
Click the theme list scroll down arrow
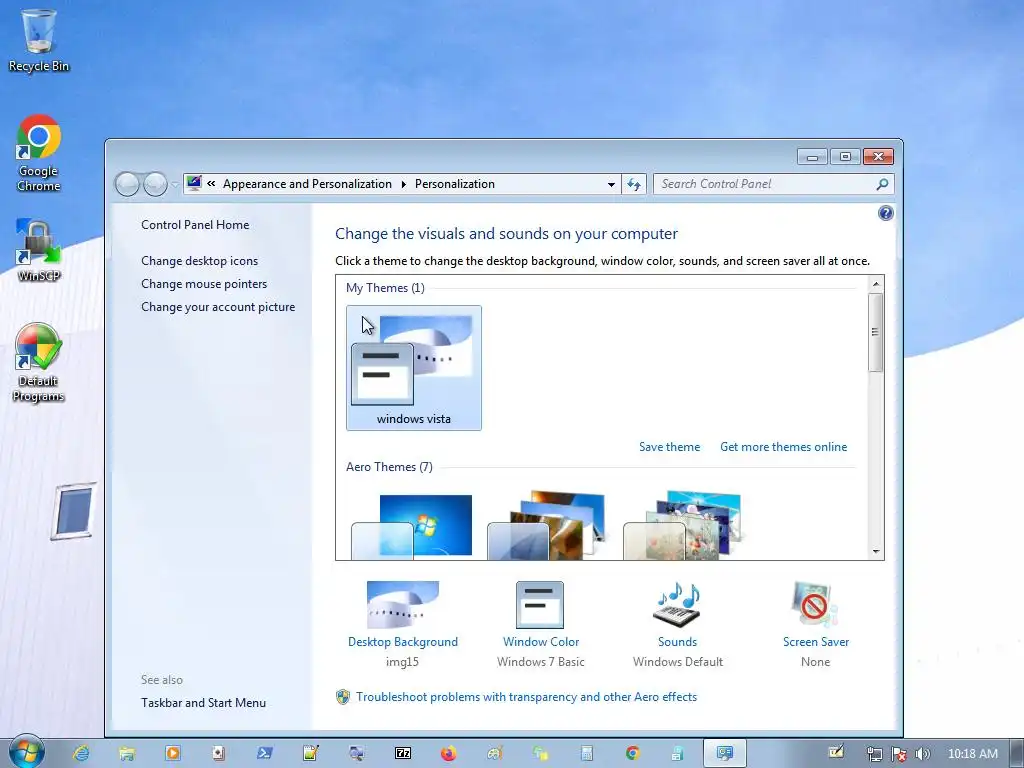pos(876,552)
